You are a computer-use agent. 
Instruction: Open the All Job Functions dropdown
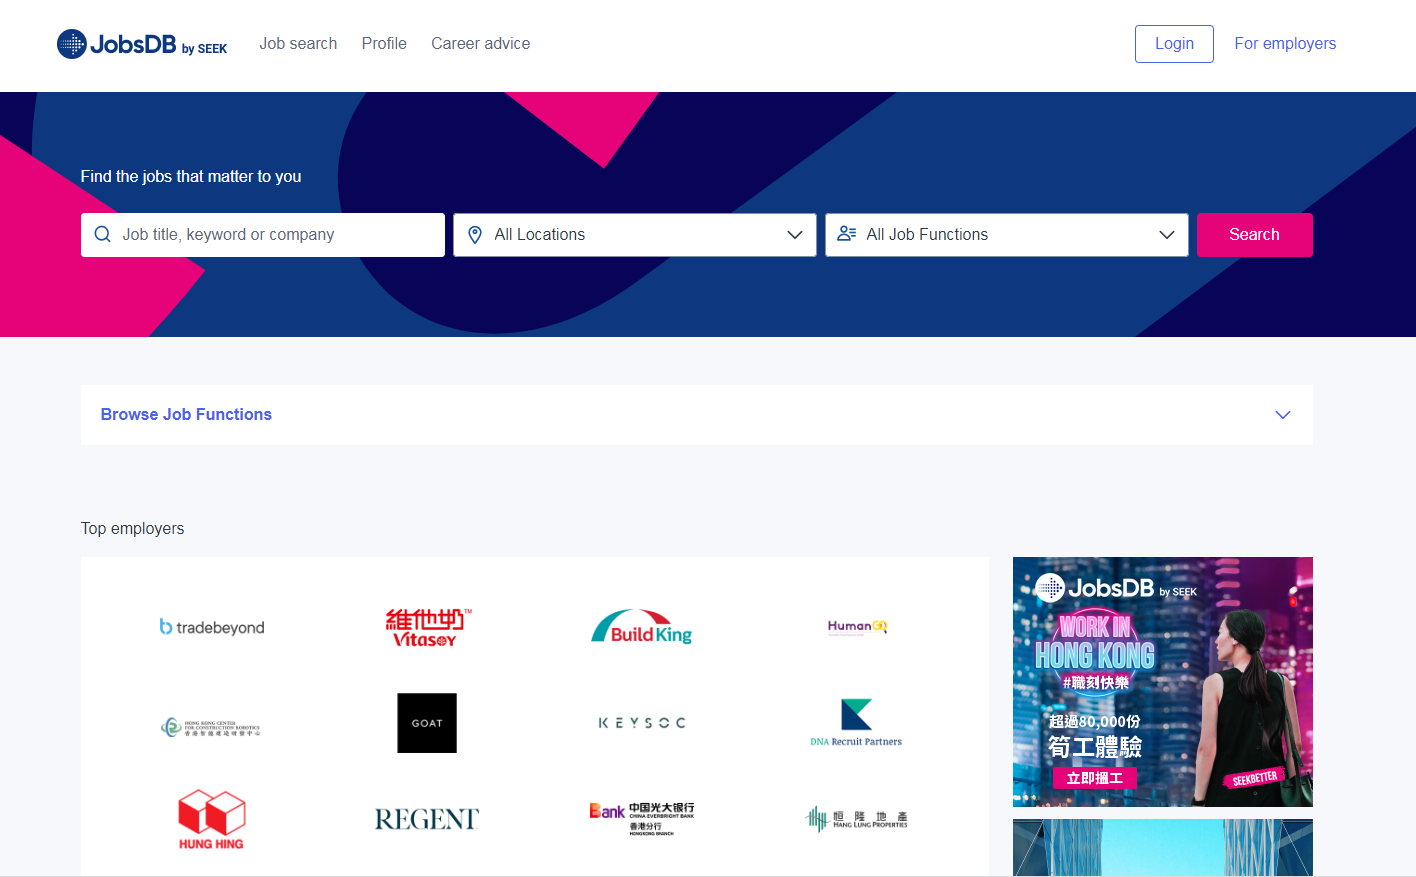[1007, 235]
